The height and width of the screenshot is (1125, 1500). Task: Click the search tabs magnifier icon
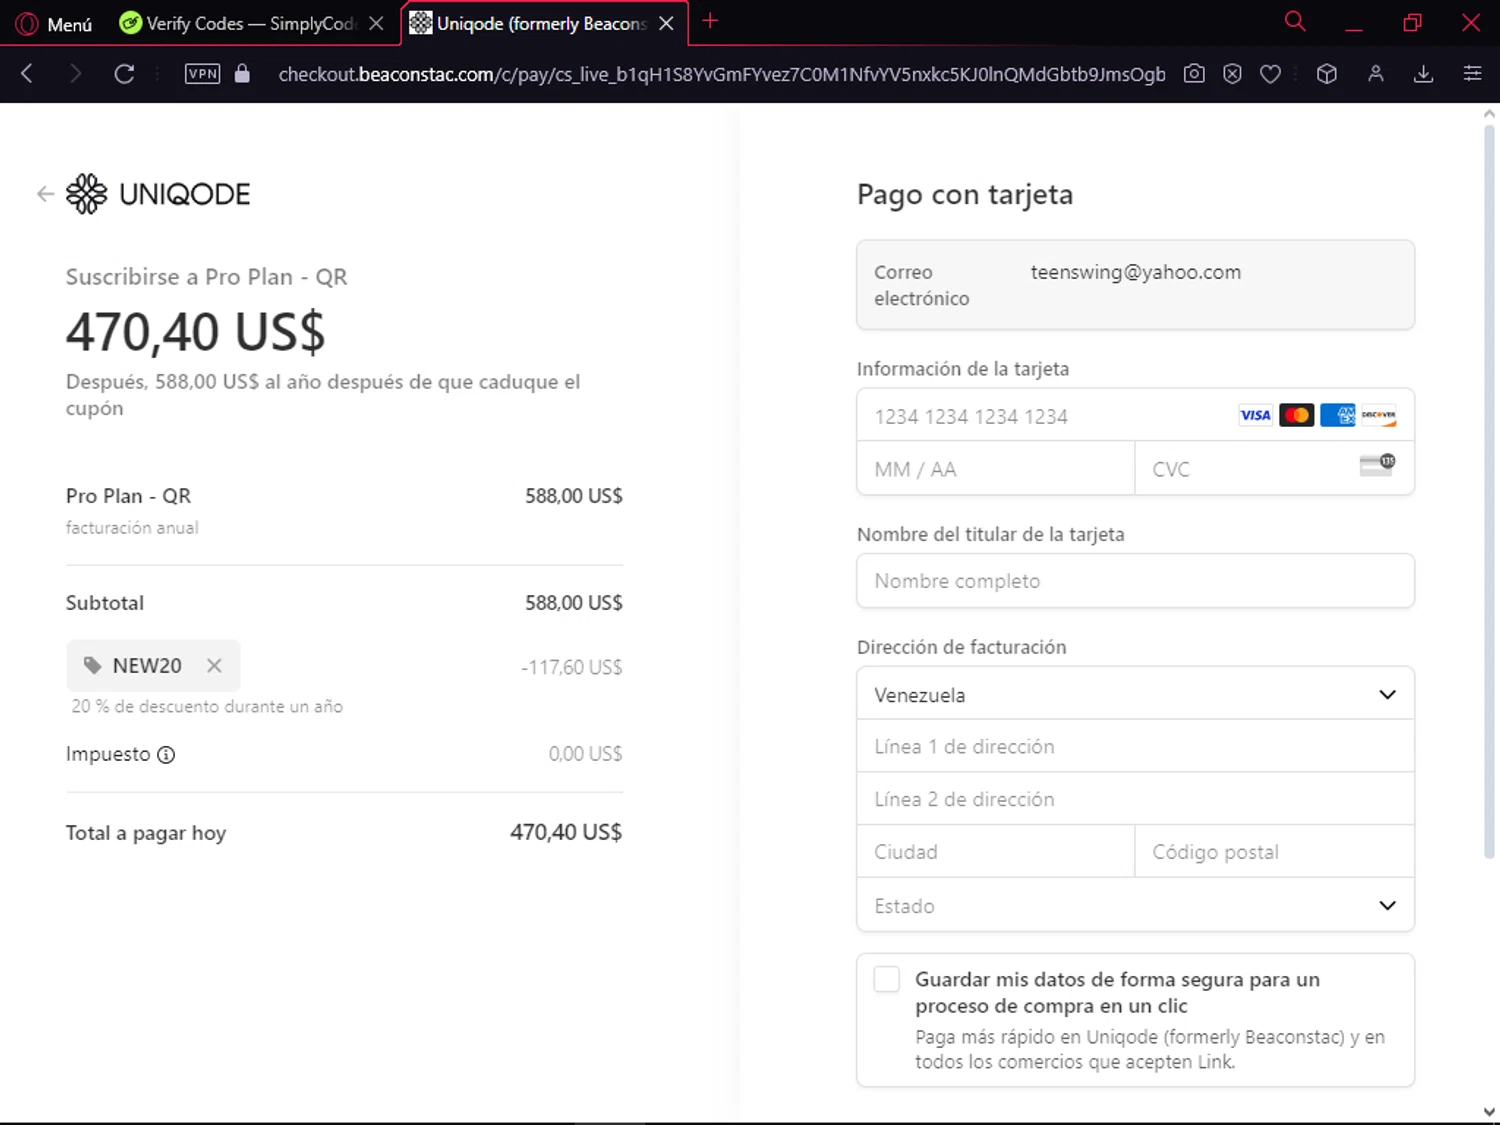click(1295, 22)
